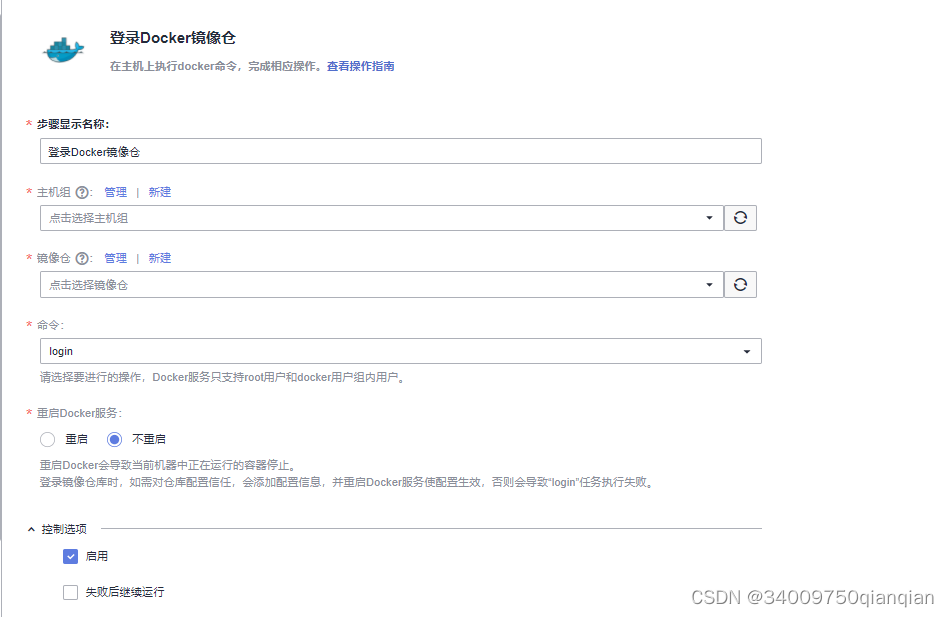
Task: Open the 点击选择主机组 dropdown
Action: (382, 218)
